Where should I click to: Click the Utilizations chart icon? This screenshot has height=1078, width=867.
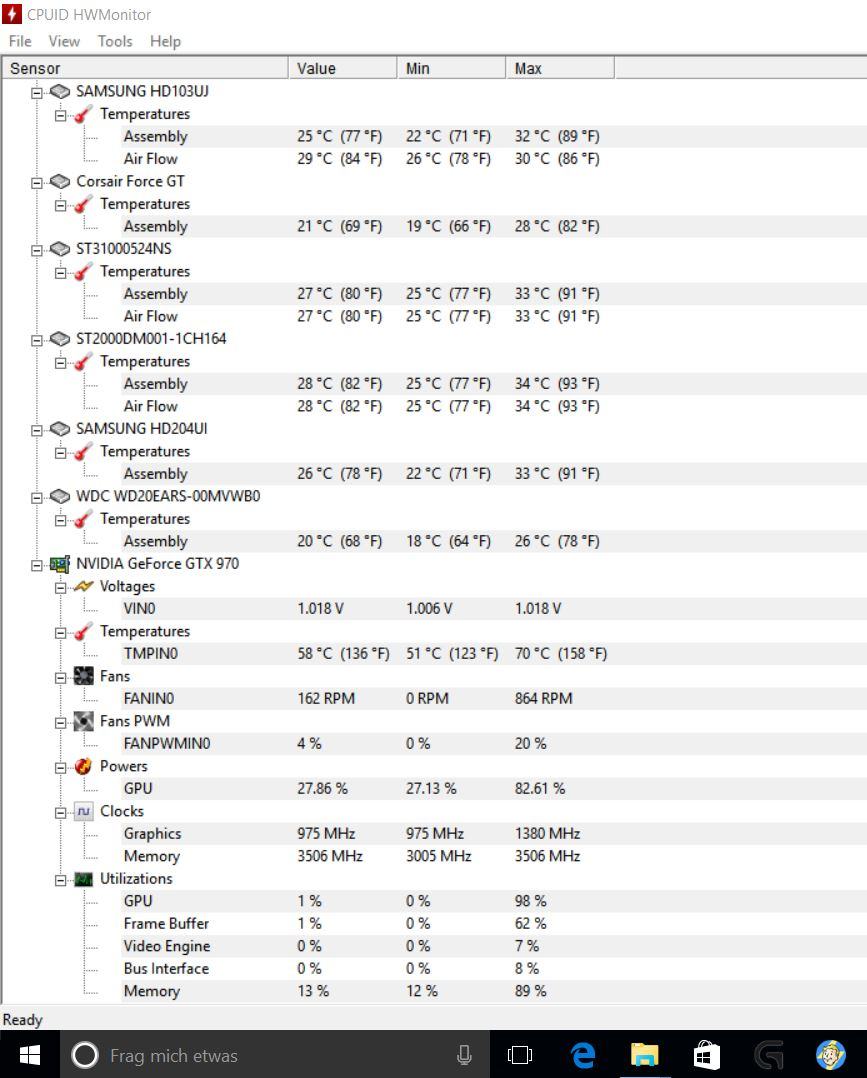click(84, 879)
